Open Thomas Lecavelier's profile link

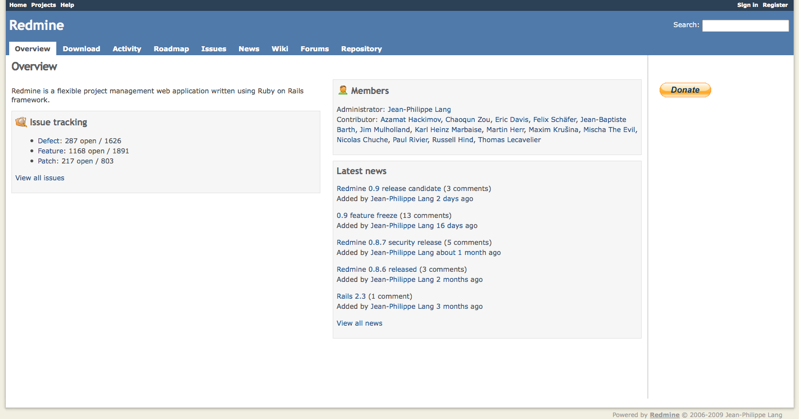(x=509, y=140)
